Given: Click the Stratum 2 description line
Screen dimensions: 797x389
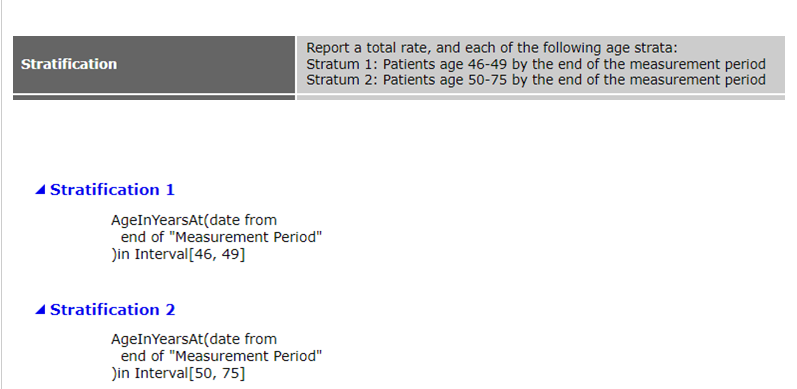Looking at the screenshot, I should (536, 80).
